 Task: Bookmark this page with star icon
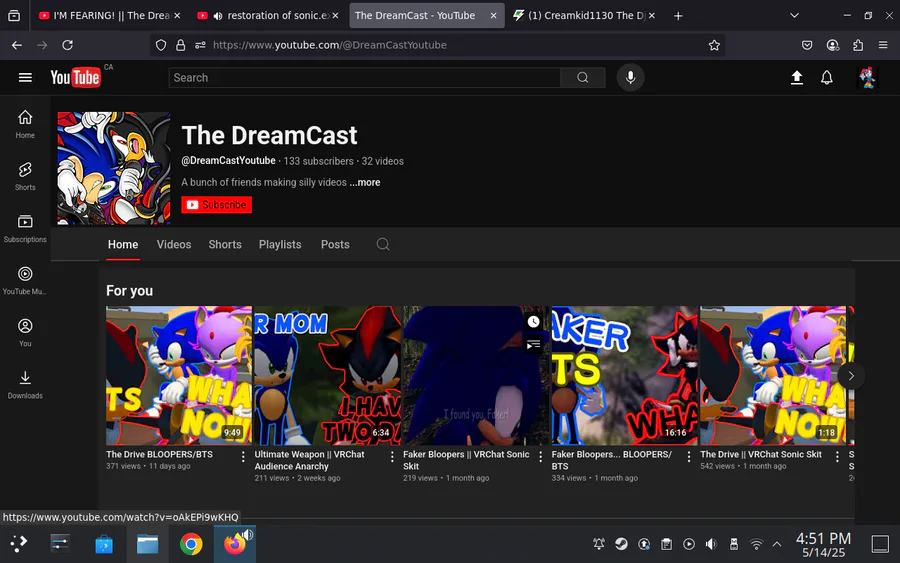714,45
